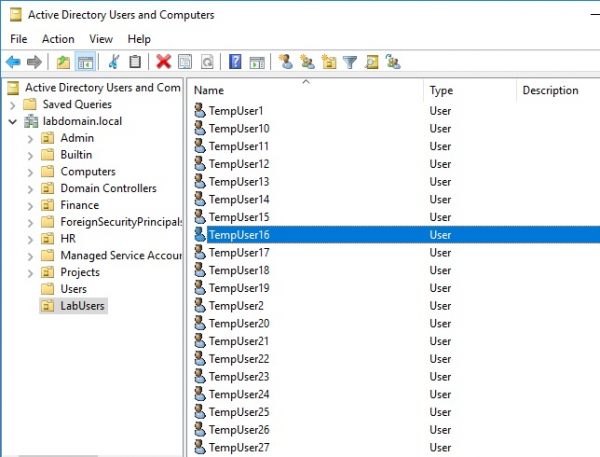The height and width of the screenshot is (457, 600).
Task: Create a new organizational unit icon
Action: [x=329, y=62]
